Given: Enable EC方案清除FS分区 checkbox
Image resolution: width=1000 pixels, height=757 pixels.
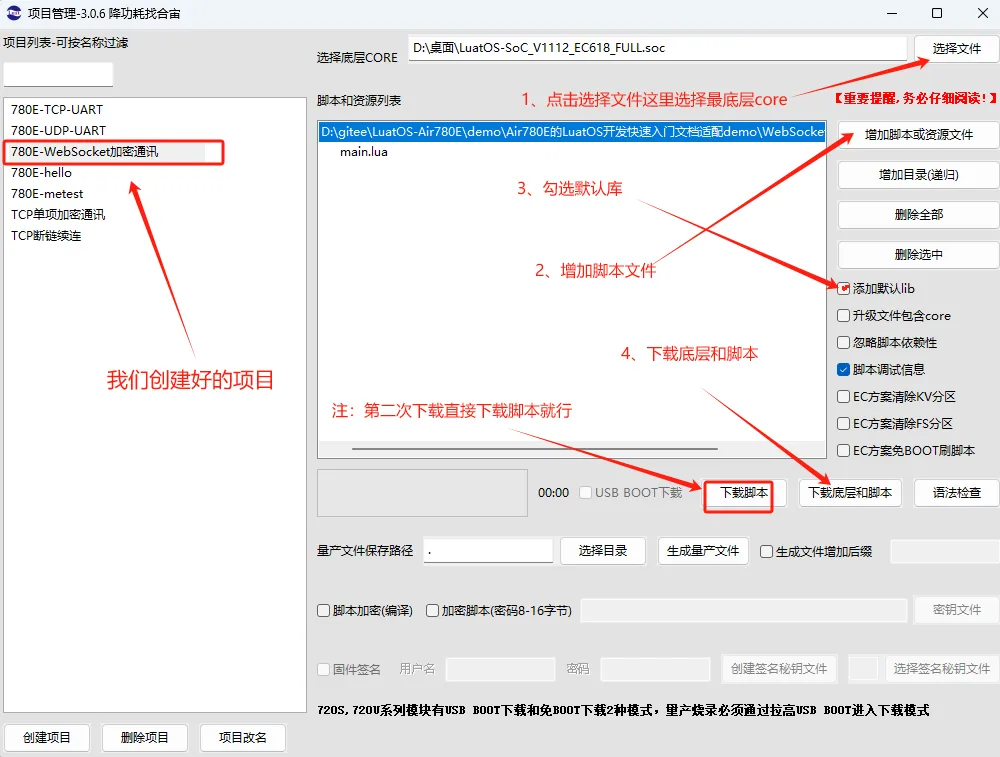Looking at the screenshot, I should [843, 423].
